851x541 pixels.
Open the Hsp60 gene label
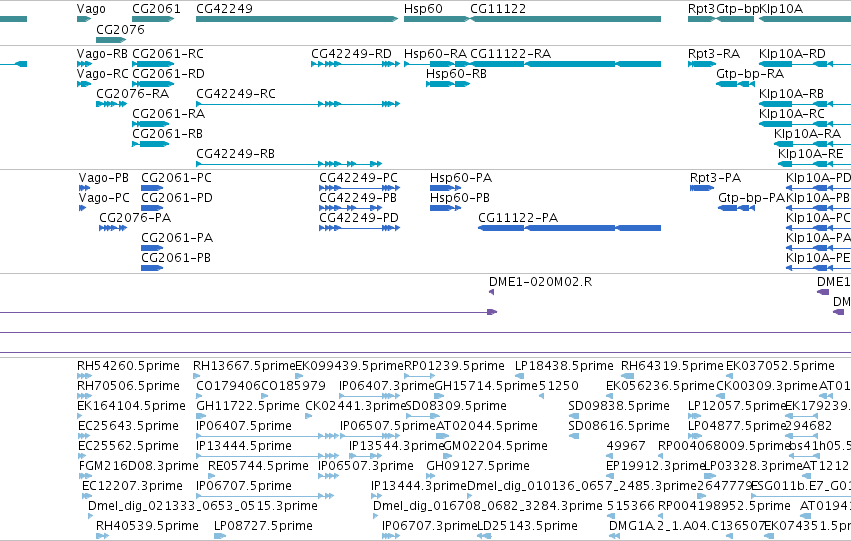point(423,9)
